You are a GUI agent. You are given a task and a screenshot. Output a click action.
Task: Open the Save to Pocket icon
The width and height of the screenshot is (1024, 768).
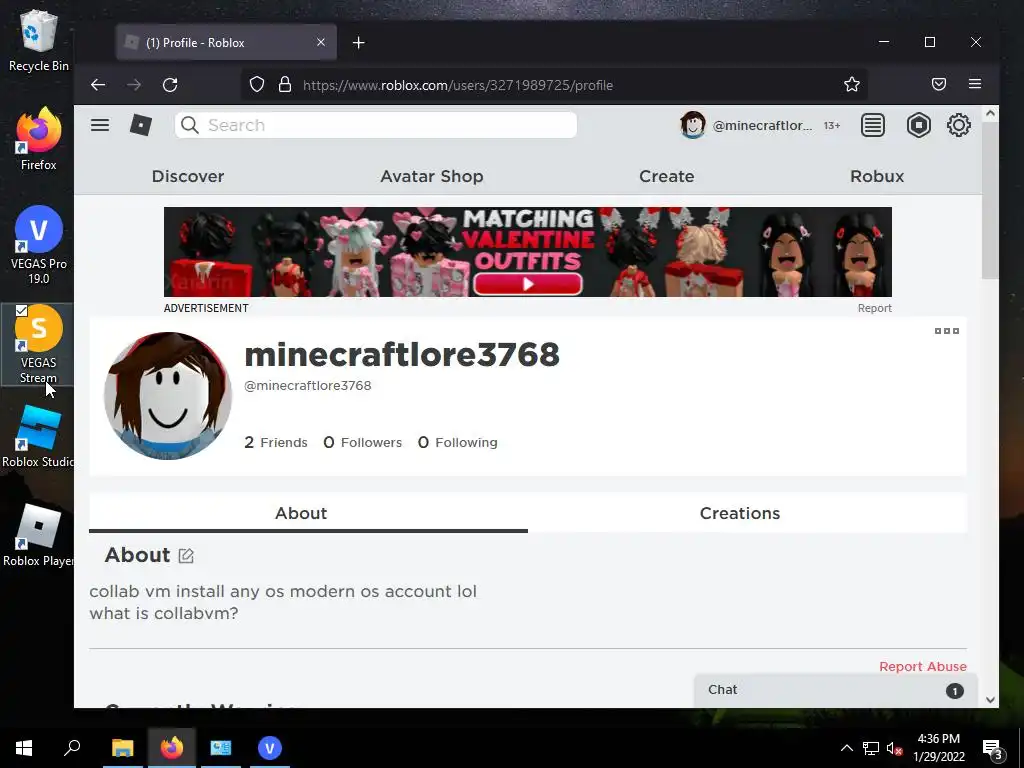(938, 84)
